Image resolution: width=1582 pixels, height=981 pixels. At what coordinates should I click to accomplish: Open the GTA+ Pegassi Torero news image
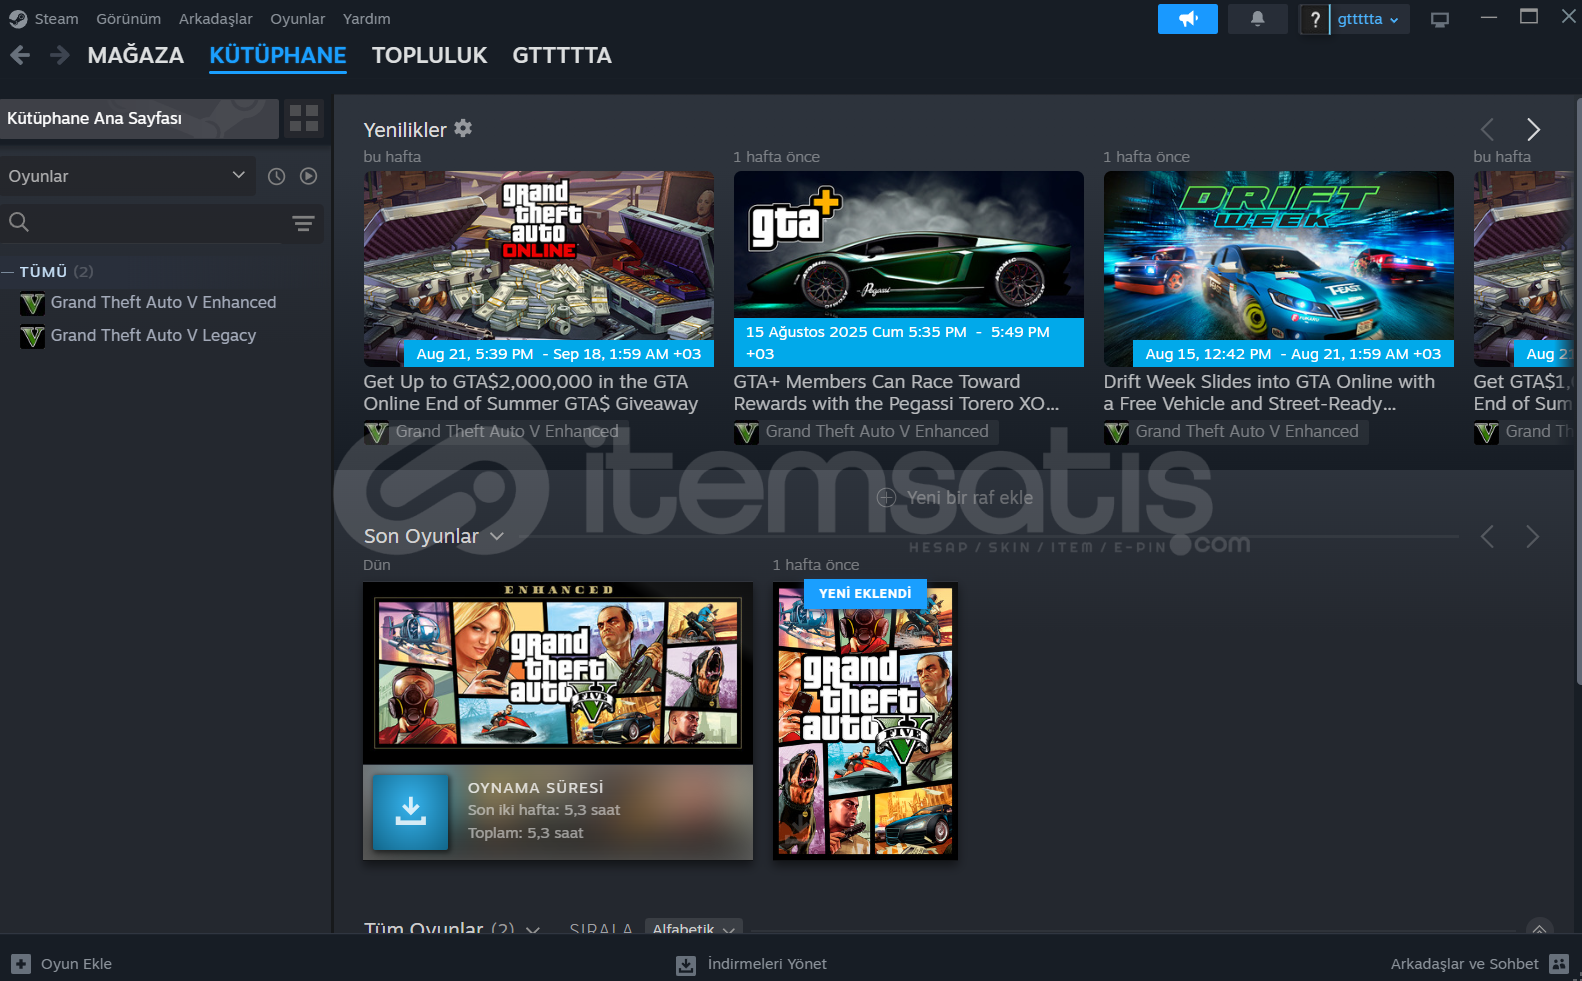tap(908, 268)
